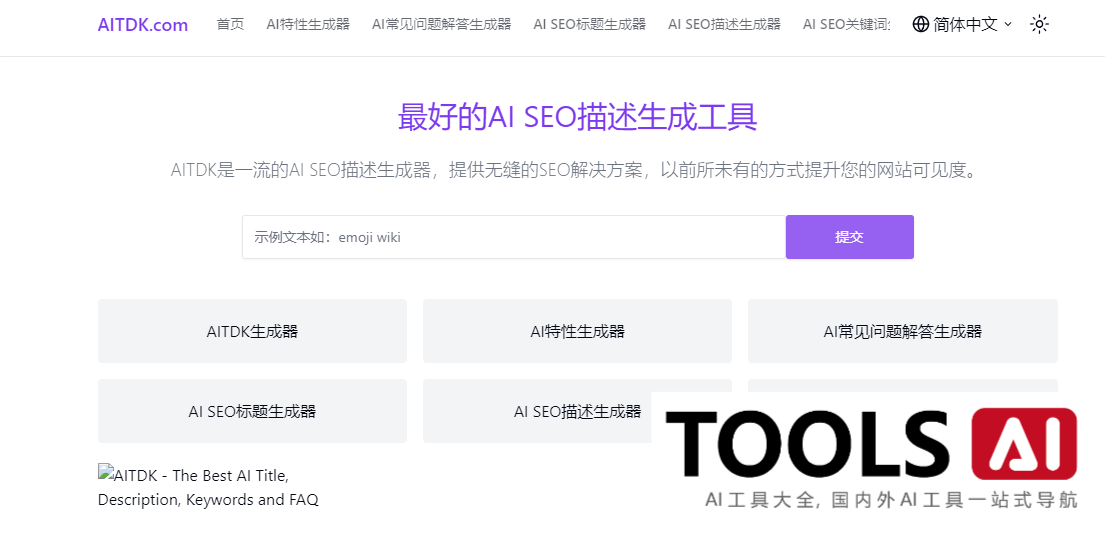
Task: Click the truncated AI SEO关键词 header item
Action: tap(846, 24)
